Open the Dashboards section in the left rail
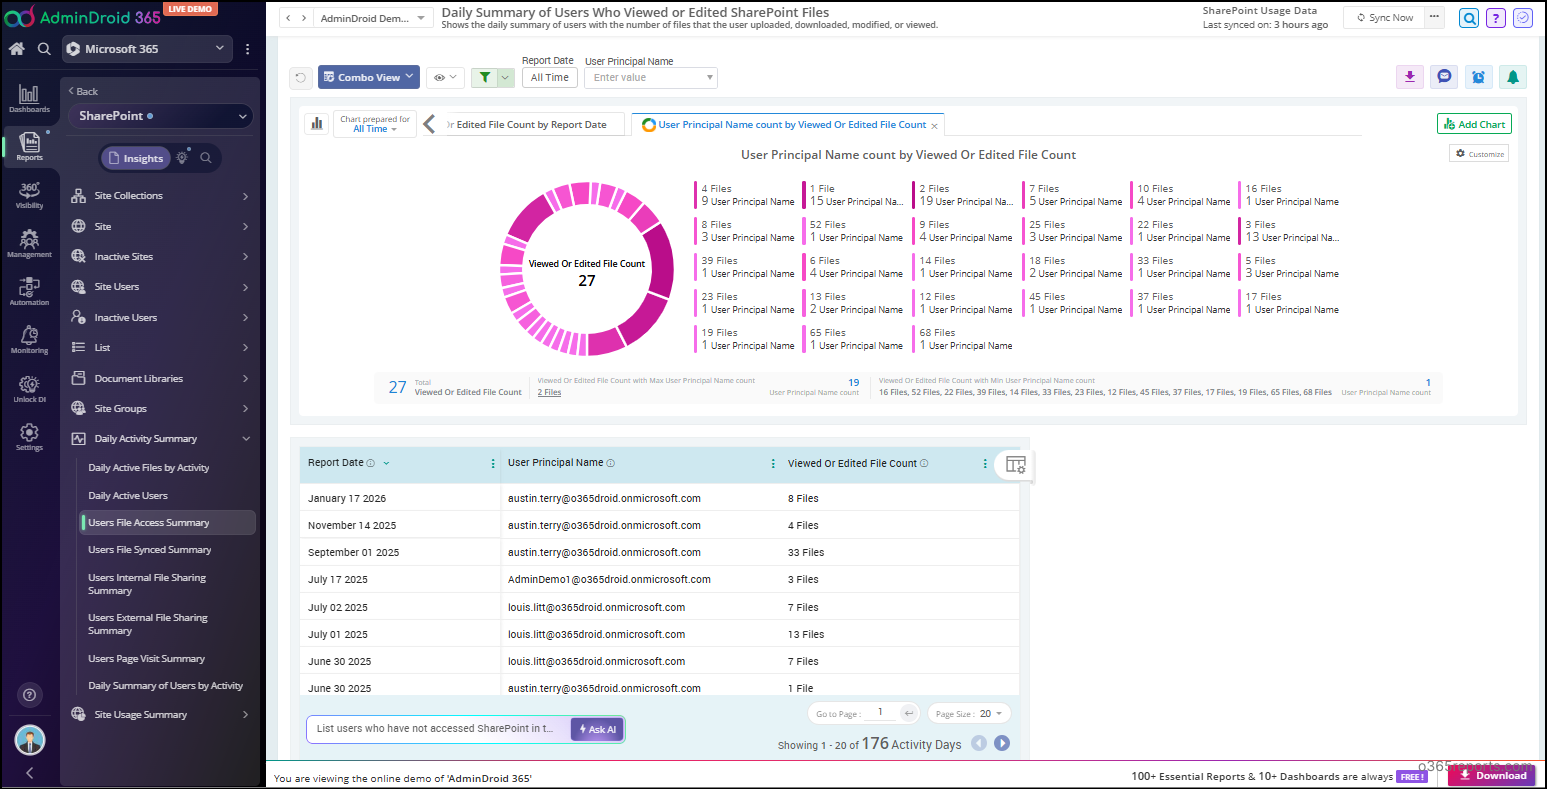 point(29,98)
